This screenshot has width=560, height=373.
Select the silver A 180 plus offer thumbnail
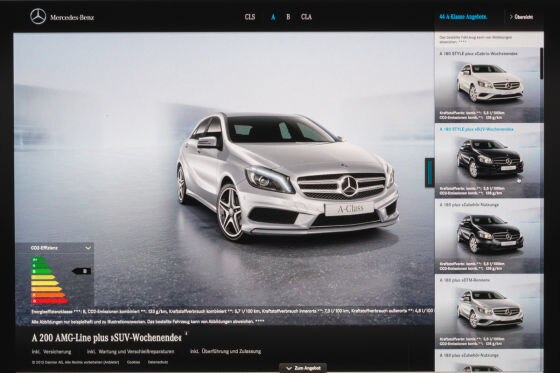click(x=488, y=312)
